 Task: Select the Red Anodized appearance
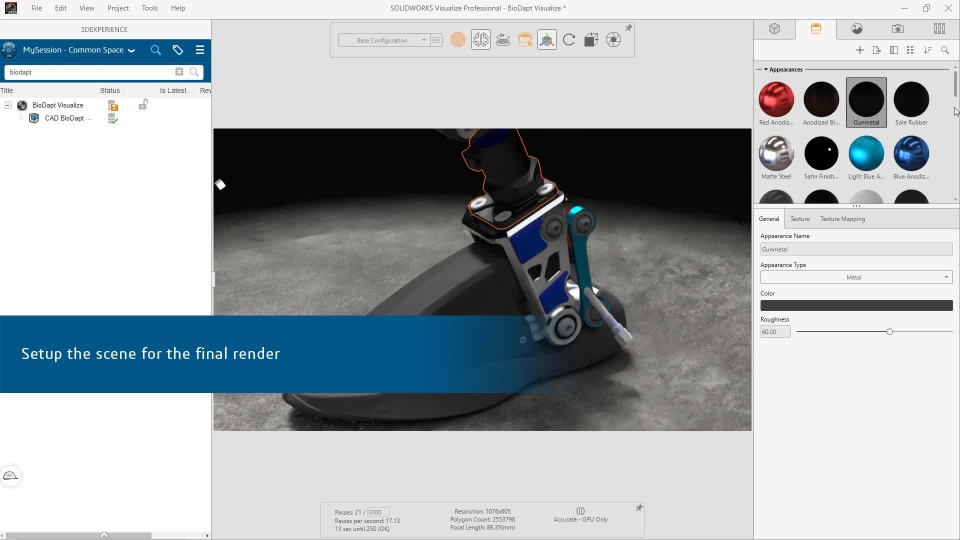click(776, 103)
